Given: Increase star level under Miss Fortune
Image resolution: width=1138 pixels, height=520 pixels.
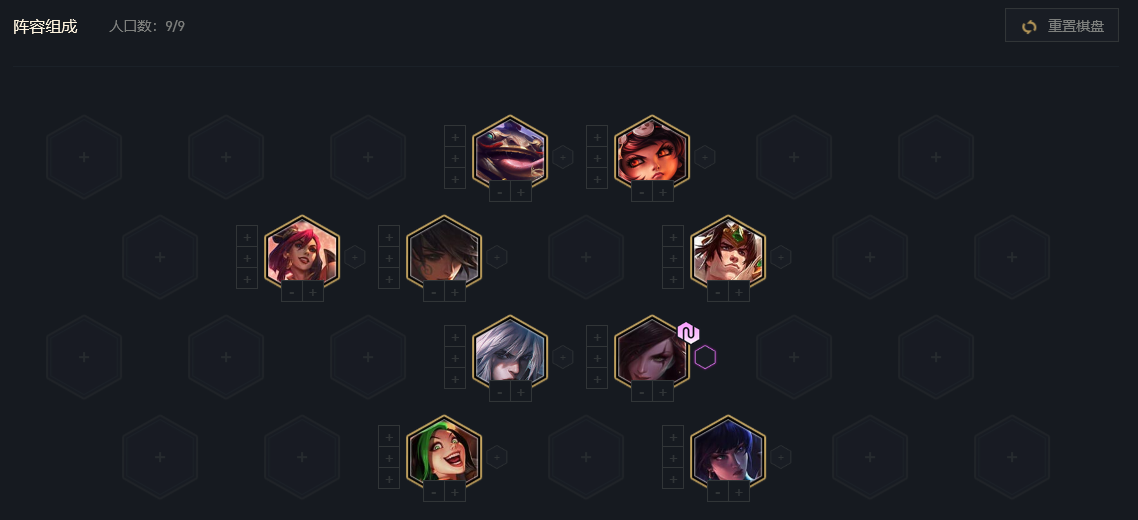Looking at the screenshot, I should (313, 293).
